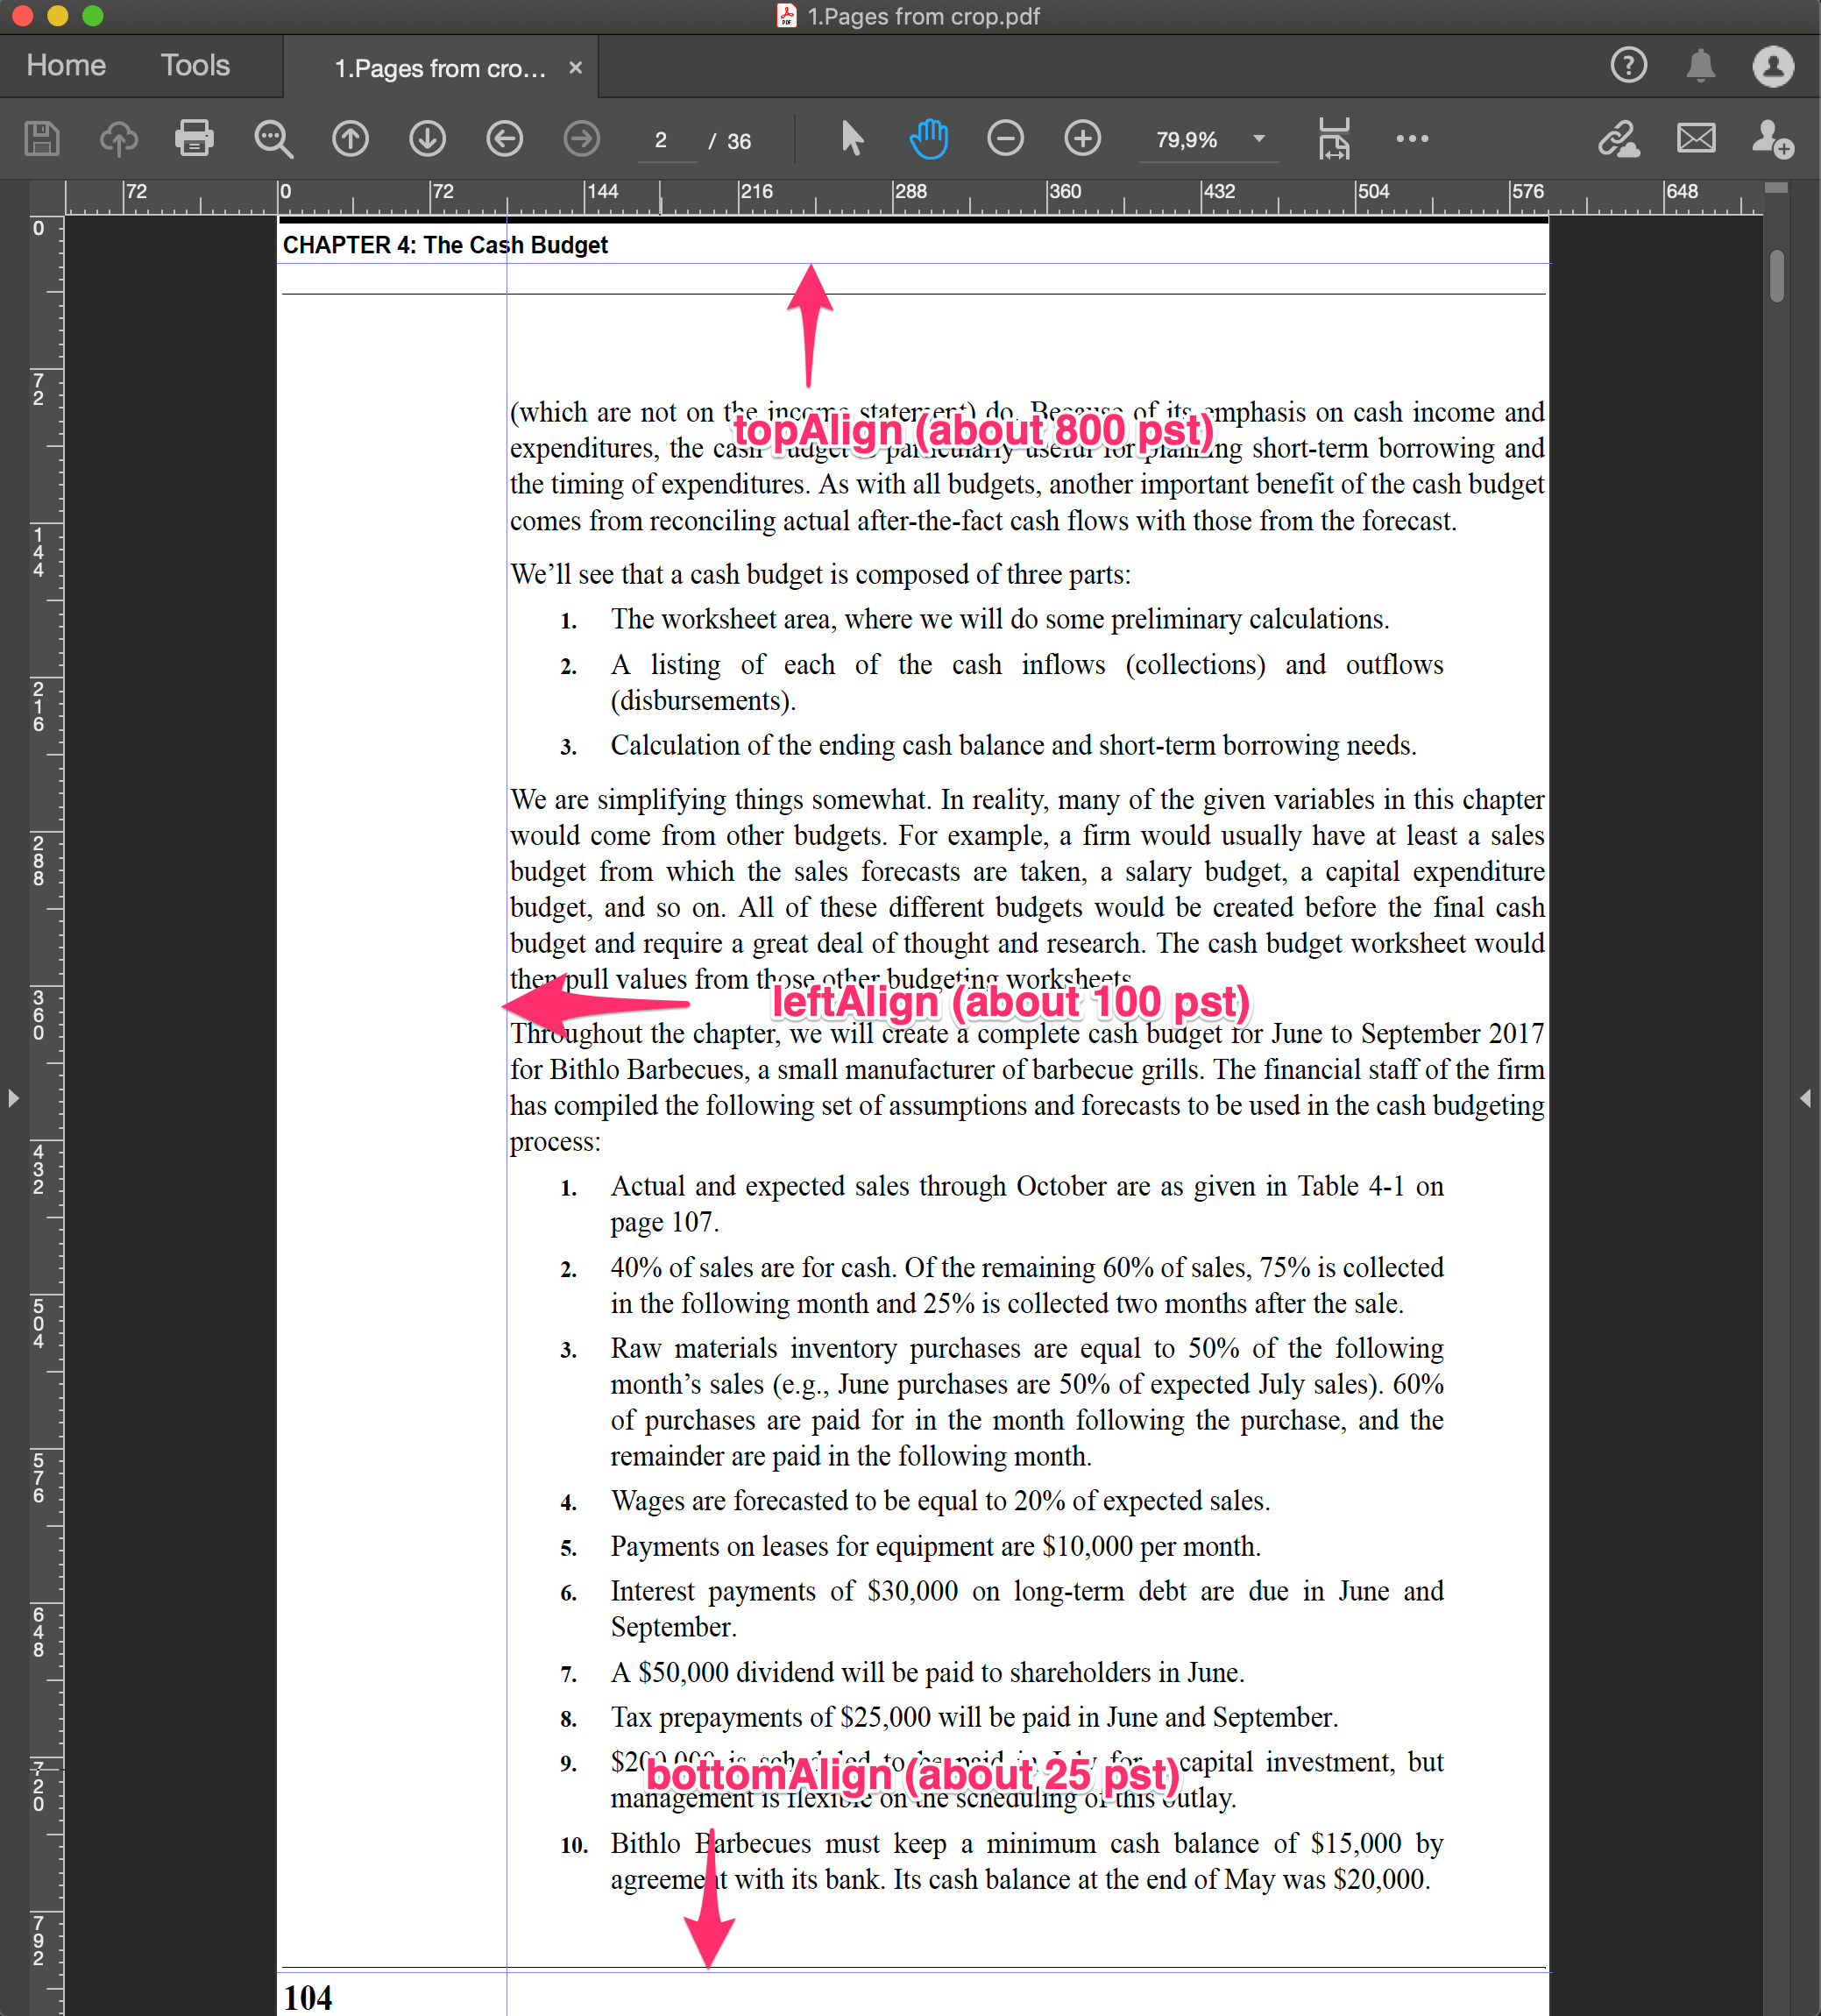The height and width of the screenshot is (2016, 1821).
Task: Click the Print file icon
Action: (194, 139)
